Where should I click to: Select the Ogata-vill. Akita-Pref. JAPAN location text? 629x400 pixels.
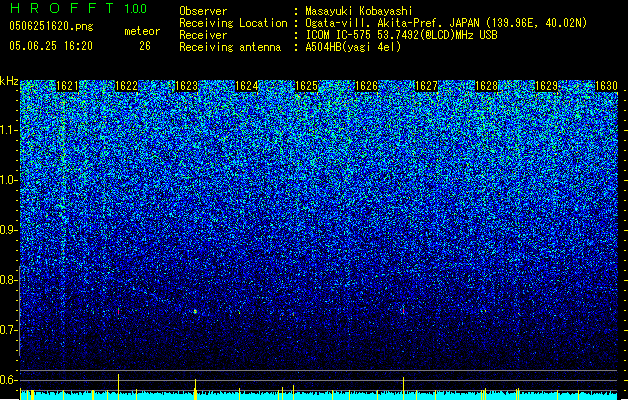[x=446, y=23]
